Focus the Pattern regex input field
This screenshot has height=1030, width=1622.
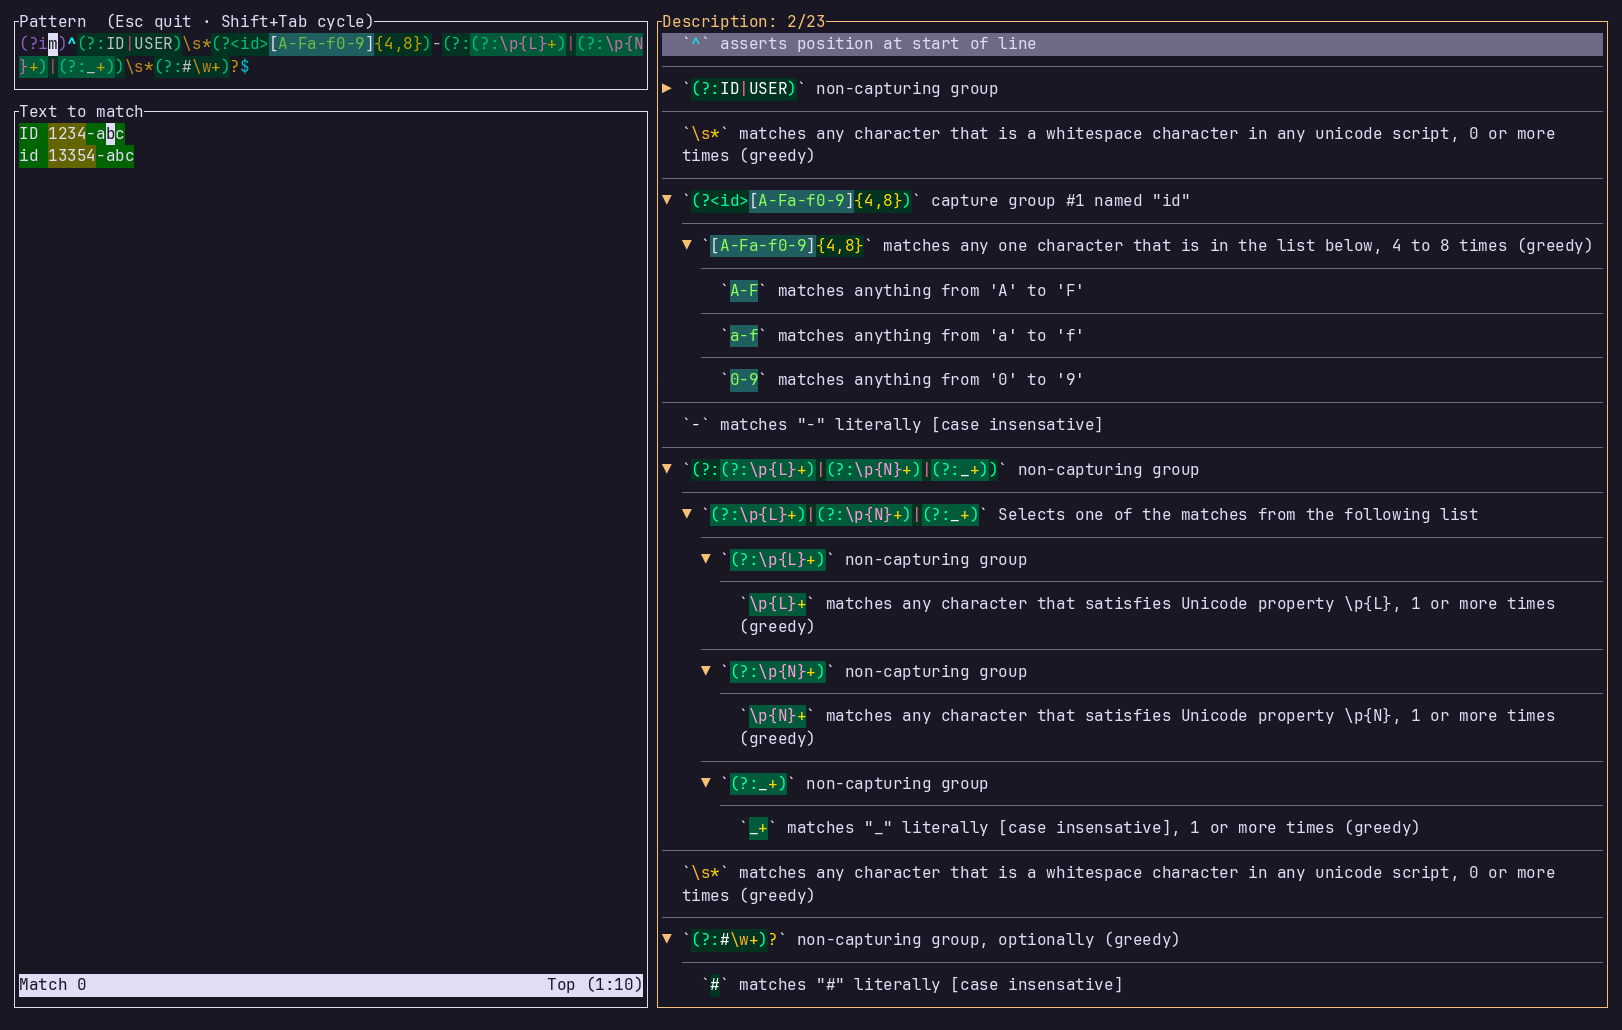pos(331,55)
